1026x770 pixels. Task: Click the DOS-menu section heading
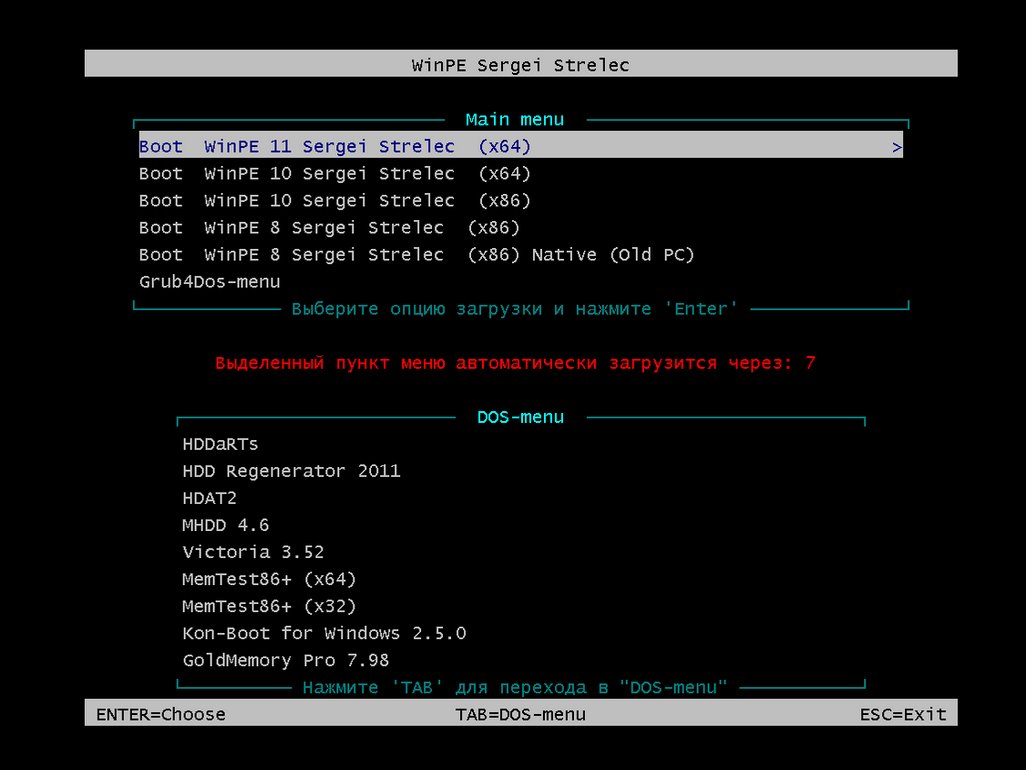[520, 417]
